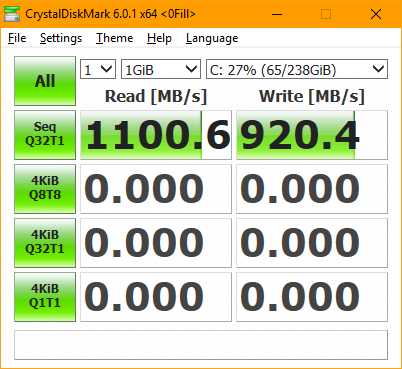The height and width of the screenshot is (369, 402).
Task: Click the Seq read result 1100.6
Action: pyautogui.click(x=156, y=135)
